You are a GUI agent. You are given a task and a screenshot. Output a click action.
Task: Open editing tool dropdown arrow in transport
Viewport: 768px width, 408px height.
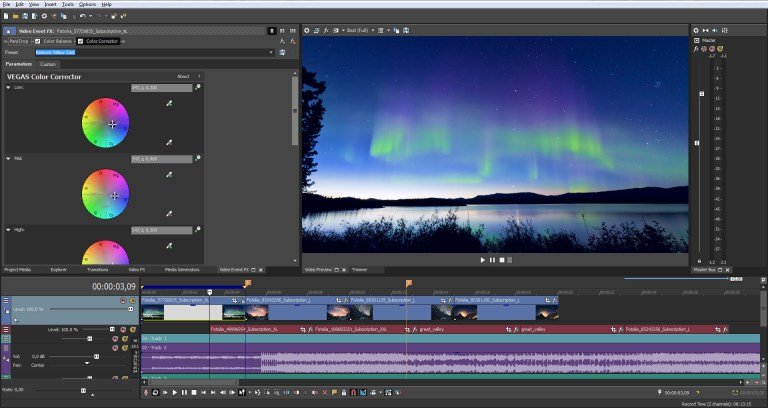[x=249, y=392]
